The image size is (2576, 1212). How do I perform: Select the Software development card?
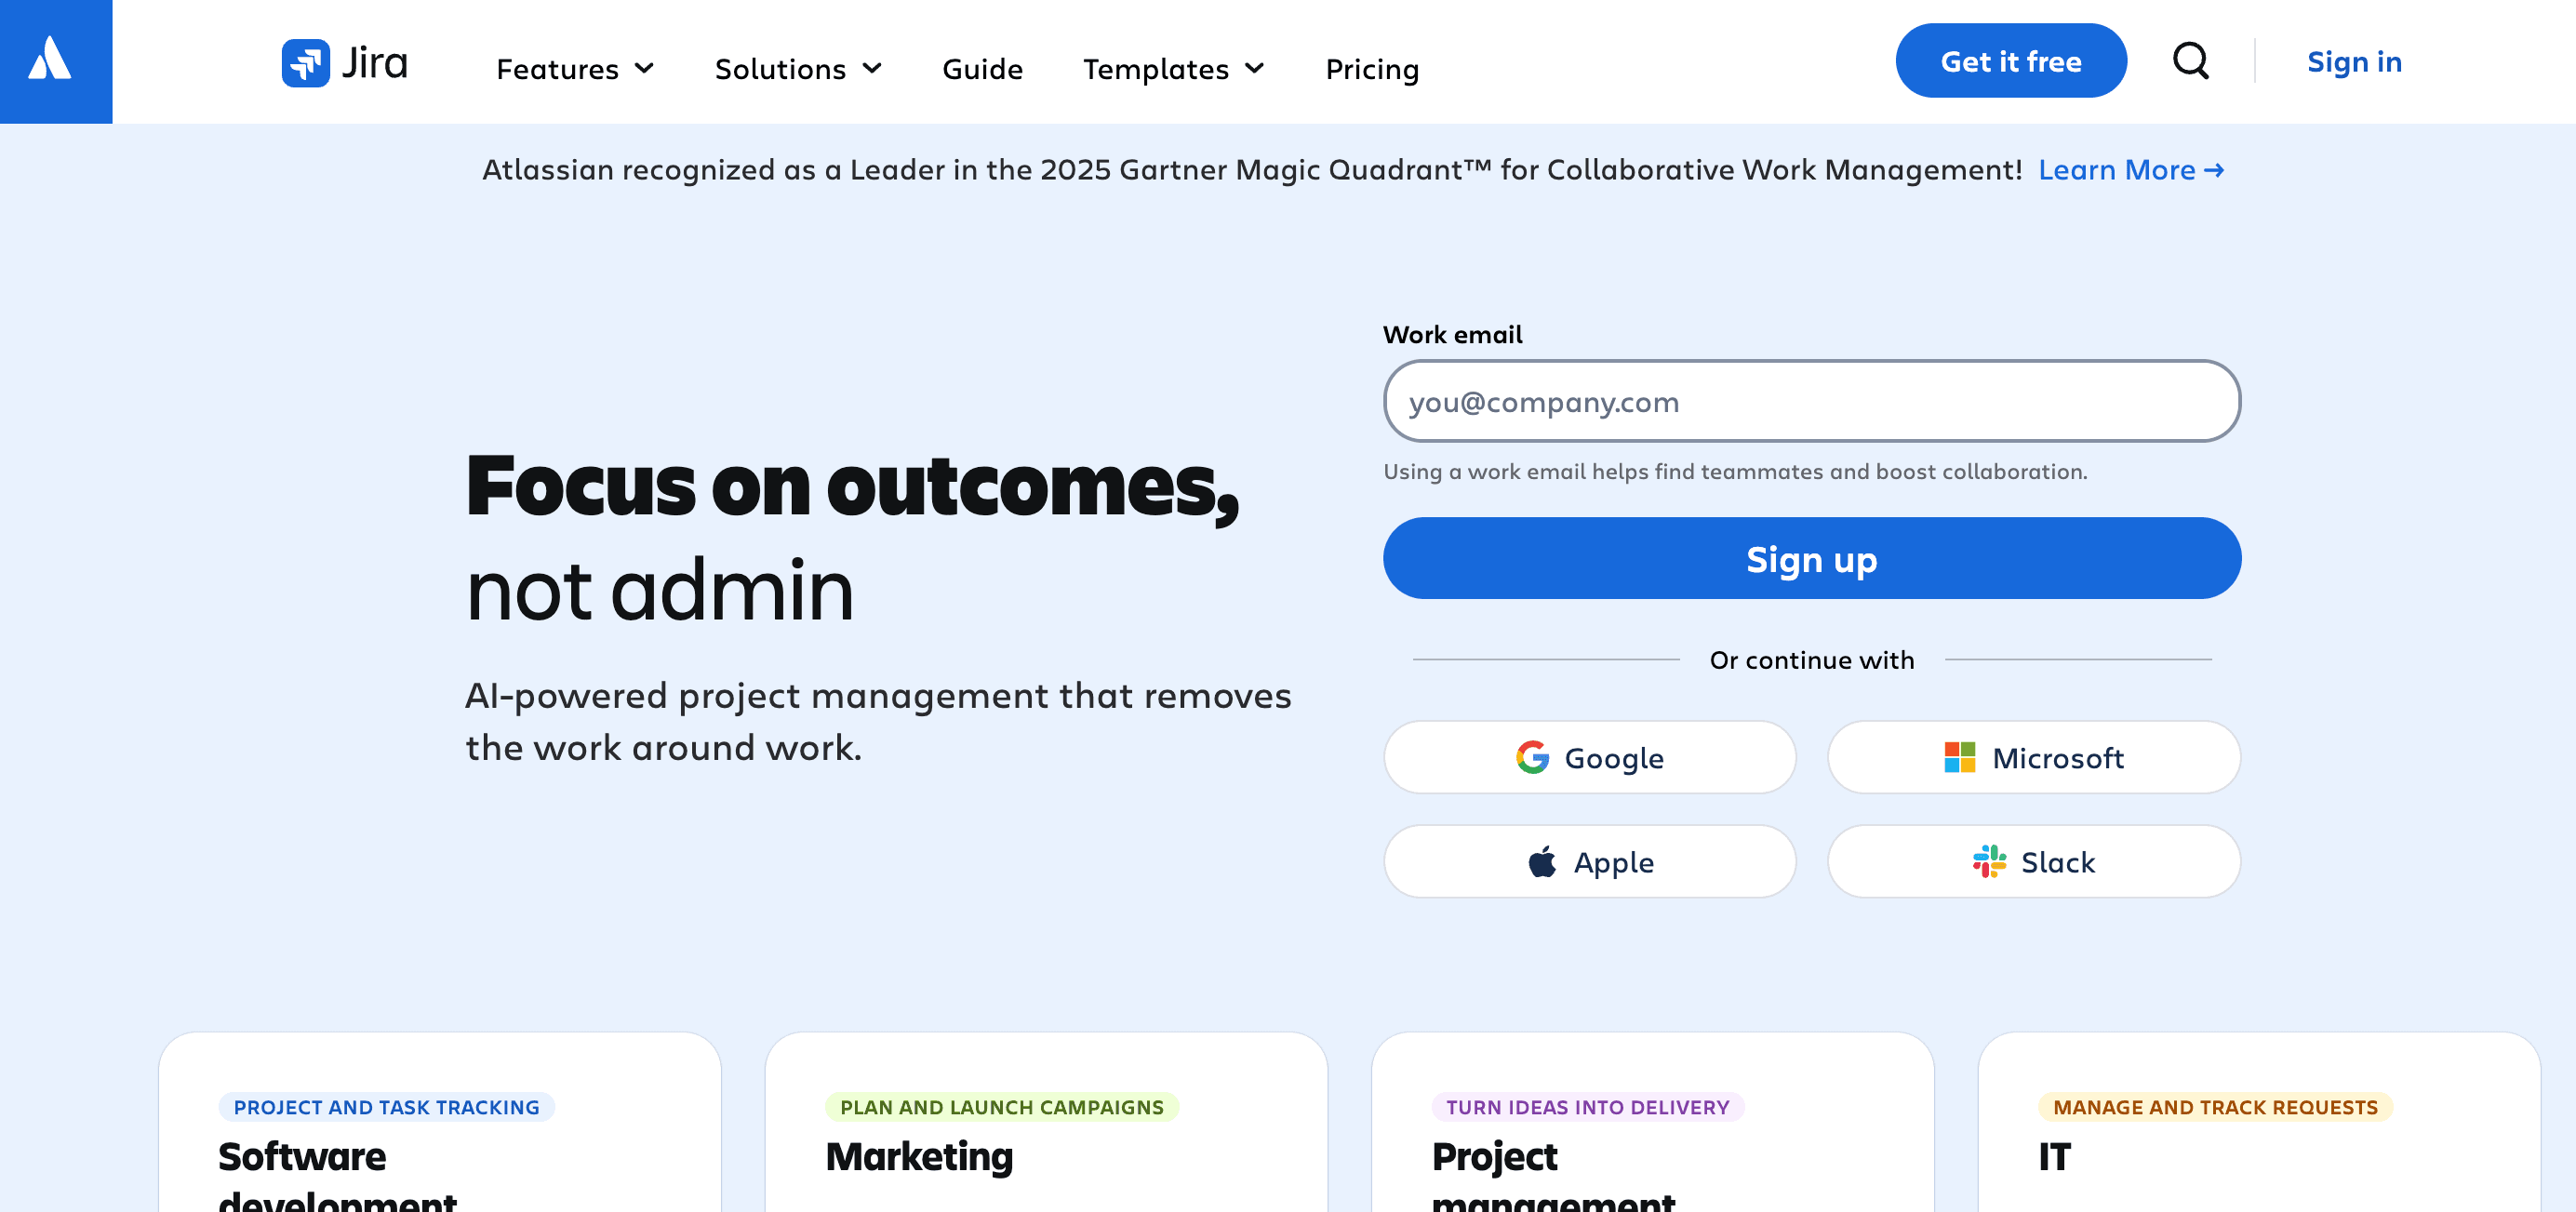[439, 1140]
